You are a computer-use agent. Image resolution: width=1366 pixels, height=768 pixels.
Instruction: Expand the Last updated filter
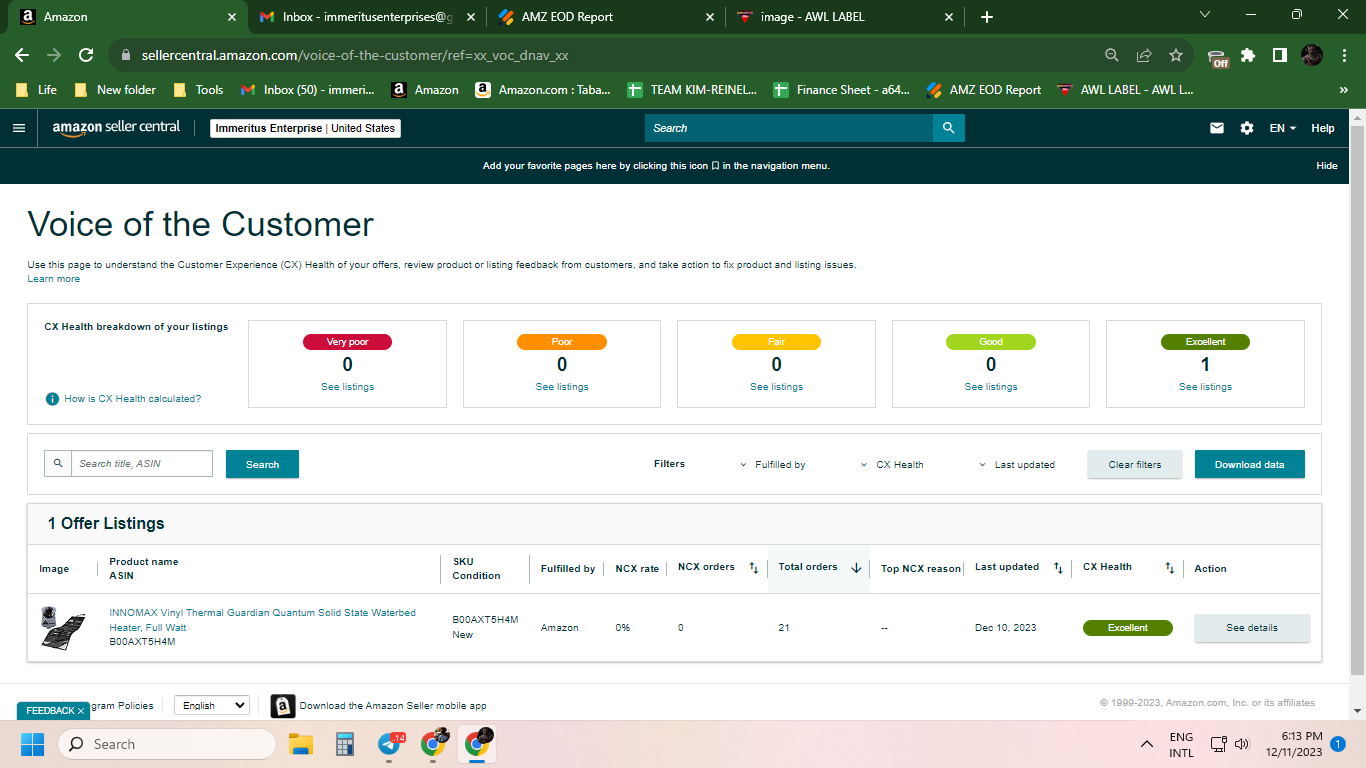coord(1017,465)
